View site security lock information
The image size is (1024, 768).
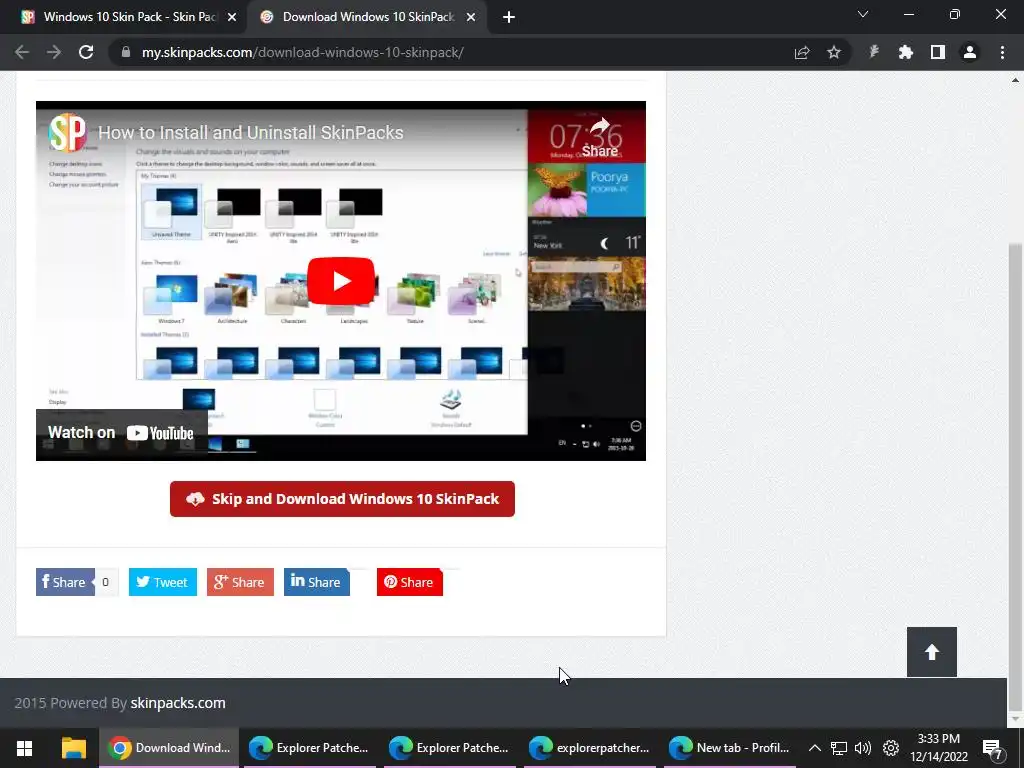[125, 52]
